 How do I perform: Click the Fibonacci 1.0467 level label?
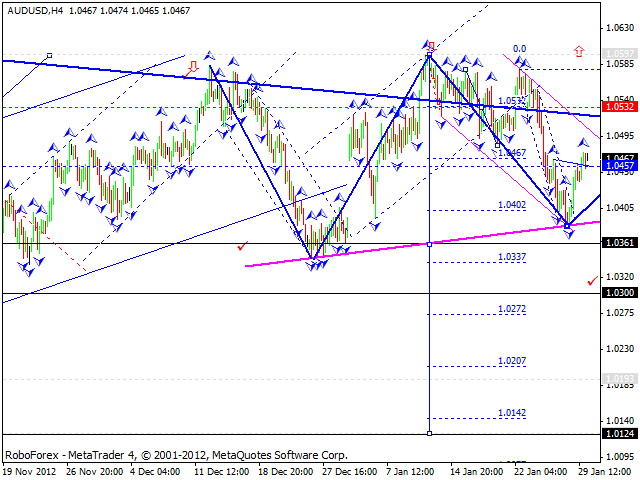[512, 153]
